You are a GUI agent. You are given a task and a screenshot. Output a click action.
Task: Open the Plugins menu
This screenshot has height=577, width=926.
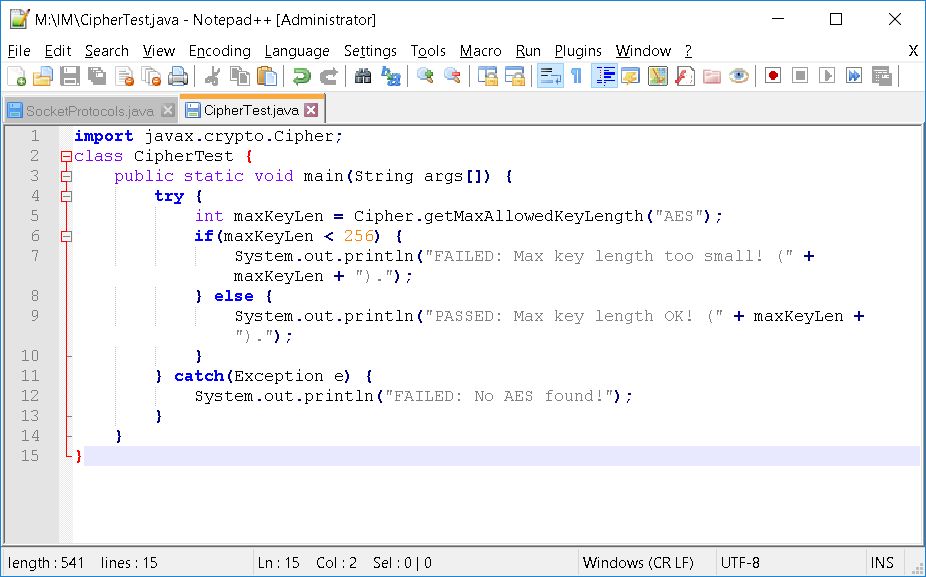click(x=578, y=51)
